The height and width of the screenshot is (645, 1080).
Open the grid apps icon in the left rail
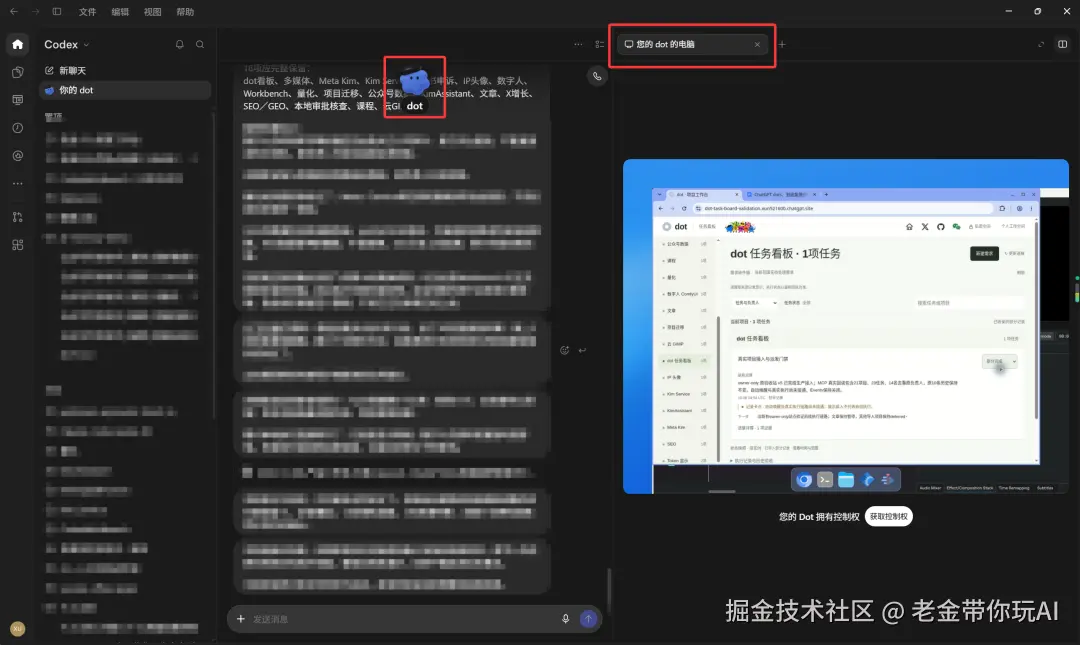(x=17, y=245)
